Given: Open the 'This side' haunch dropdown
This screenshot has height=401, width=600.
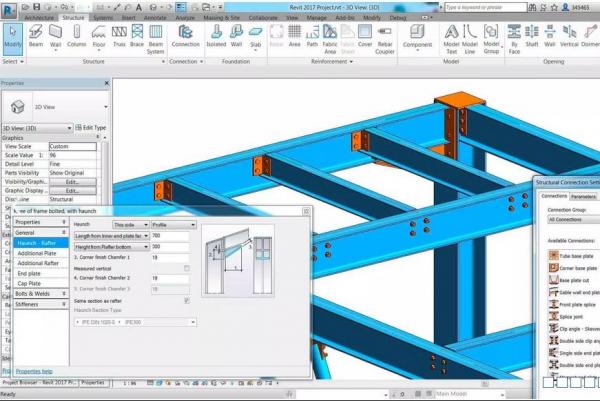Looking at the screenshot, I should [130, 225].
